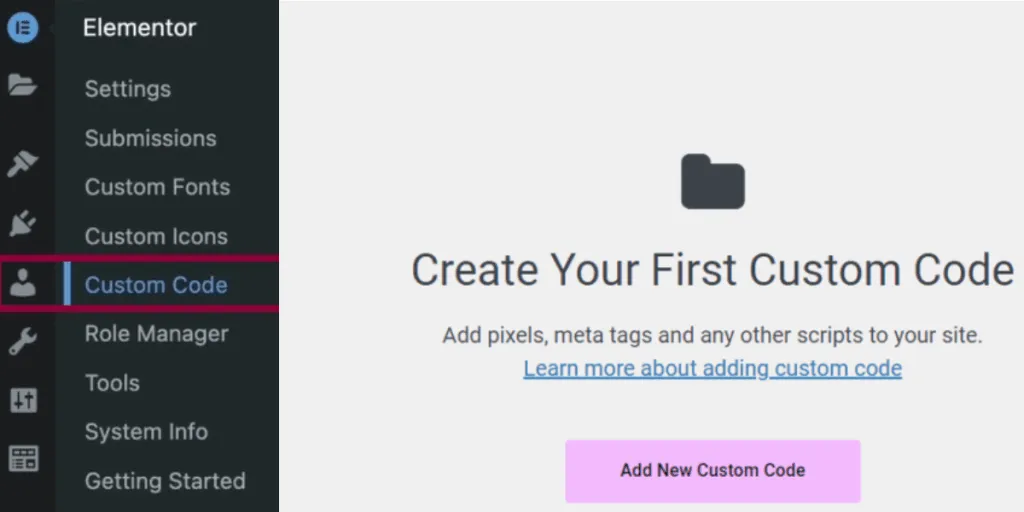Click the Elementor logo icon in sidebar
The width and height of the screenshot is (1024, 512).
coord(22,27)
